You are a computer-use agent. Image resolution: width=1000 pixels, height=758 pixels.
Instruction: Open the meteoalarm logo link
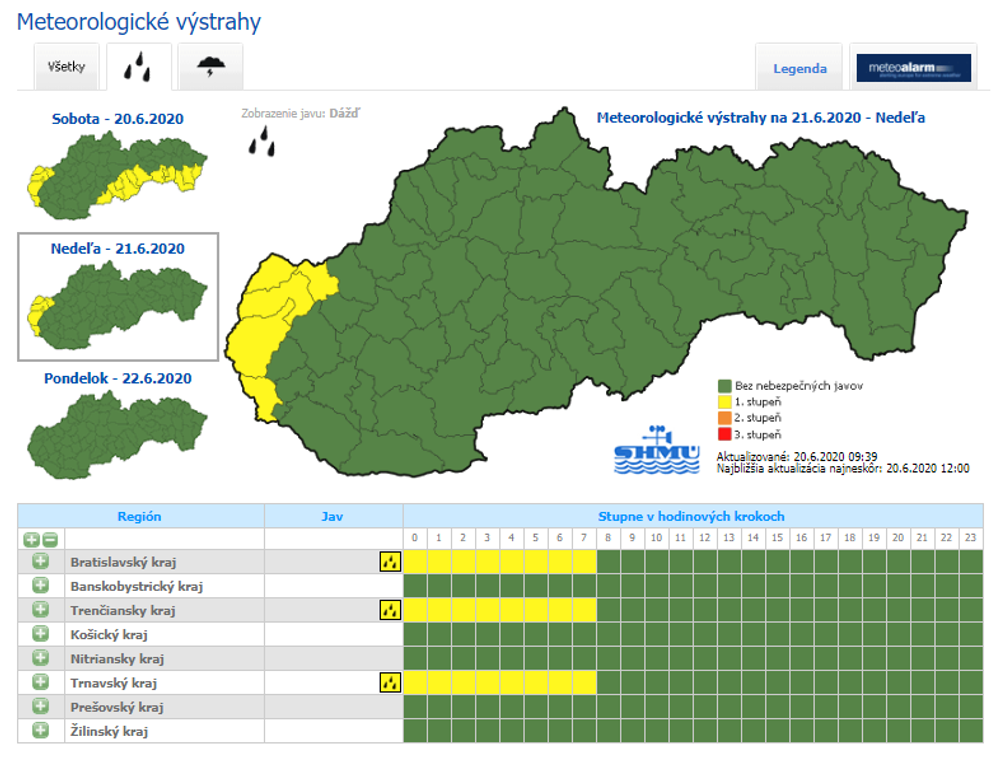(x=913, y=68)
